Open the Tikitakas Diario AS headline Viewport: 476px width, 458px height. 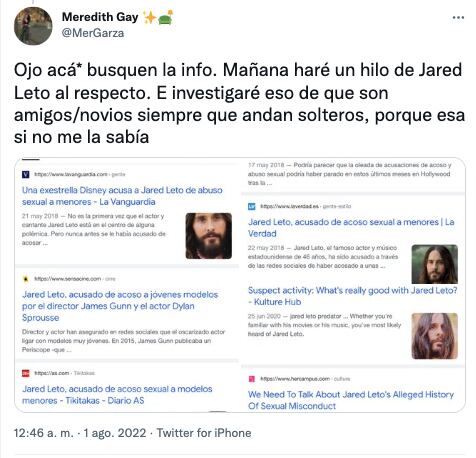coord(117,394)
